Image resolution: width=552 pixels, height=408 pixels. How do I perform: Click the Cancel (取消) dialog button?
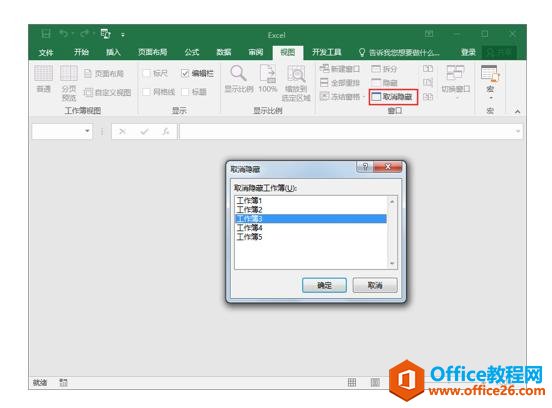(x=375, y=285)
